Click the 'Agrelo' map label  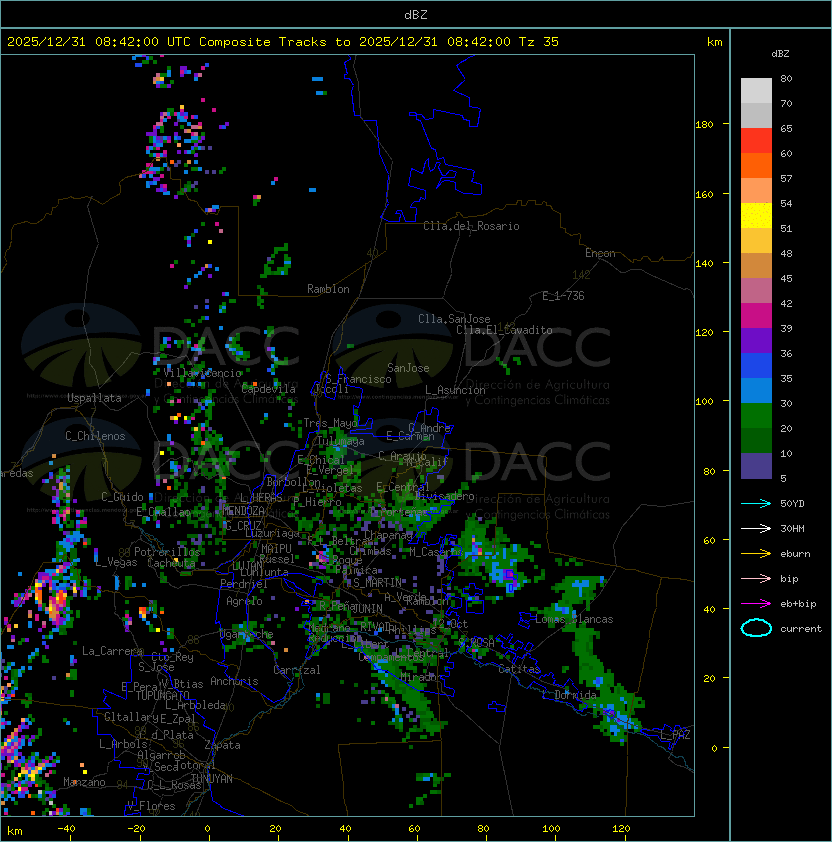coord(244,601)
